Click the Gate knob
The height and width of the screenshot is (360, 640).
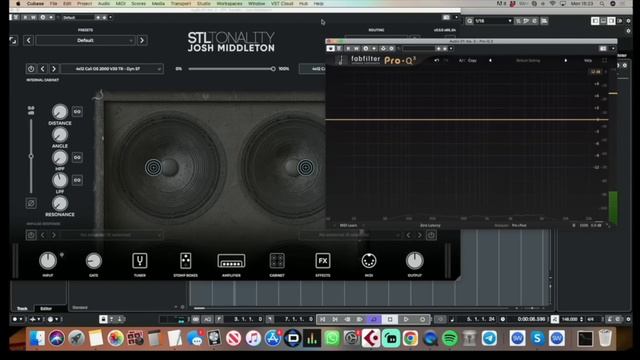(x=93, y=261)
